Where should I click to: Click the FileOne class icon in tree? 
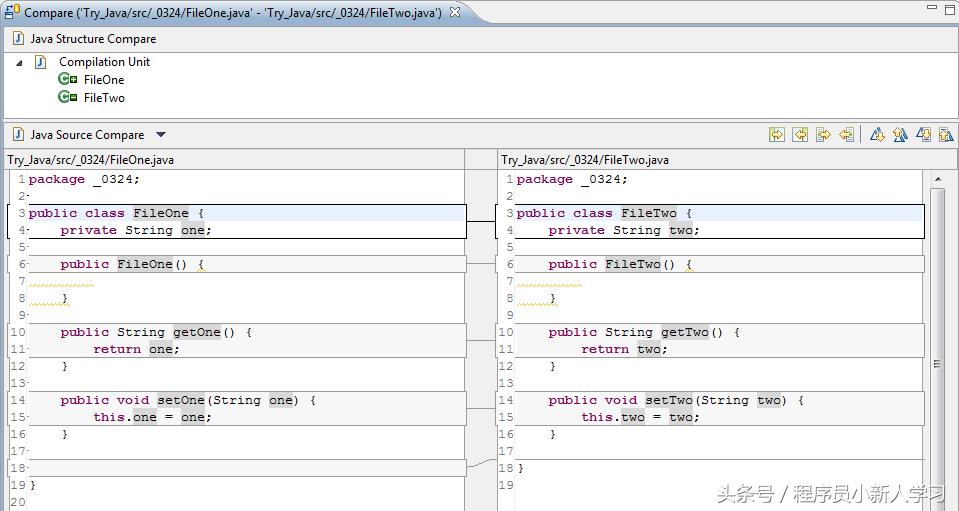click(x=67, y=79)
